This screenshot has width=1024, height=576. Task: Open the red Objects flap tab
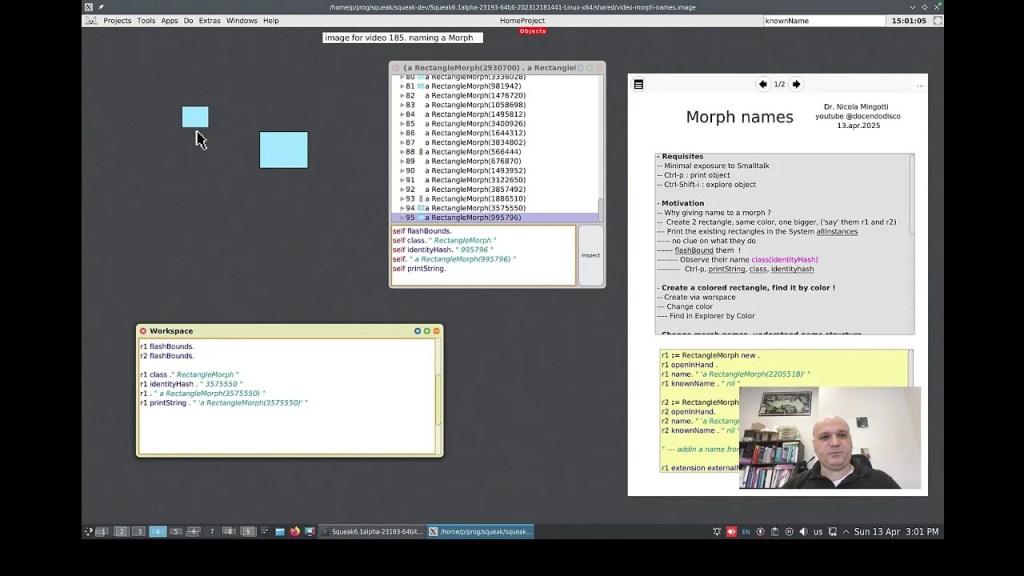pyautogui.click(x=533, y=31)
